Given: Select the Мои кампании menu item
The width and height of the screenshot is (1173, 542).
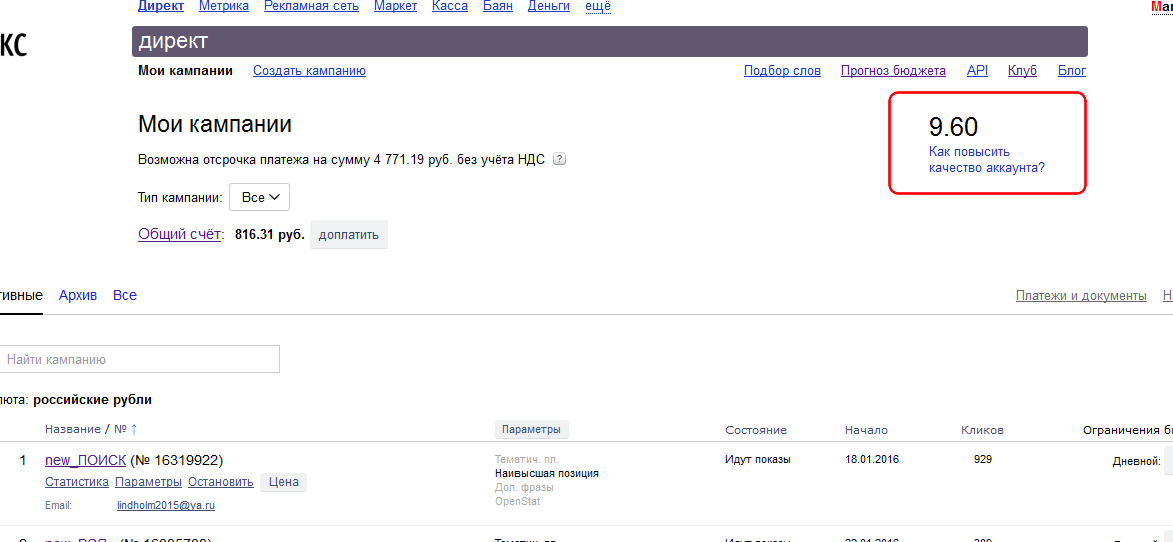Looking at the screenshot, I should click(186, 71).
